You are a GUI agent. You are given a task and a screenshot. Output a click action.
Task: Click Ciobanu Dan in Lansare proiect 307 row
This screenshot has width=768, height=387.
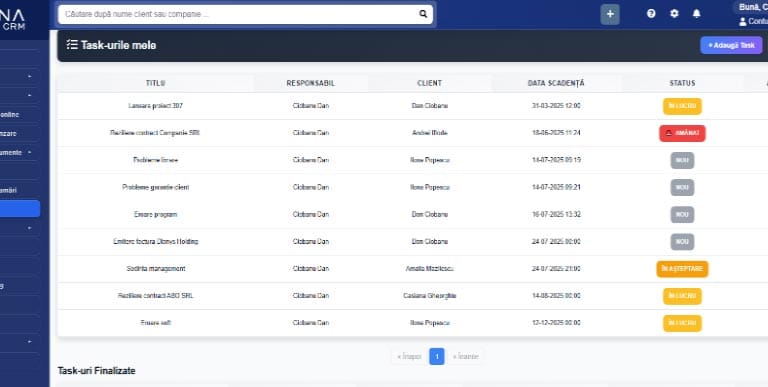311,106
